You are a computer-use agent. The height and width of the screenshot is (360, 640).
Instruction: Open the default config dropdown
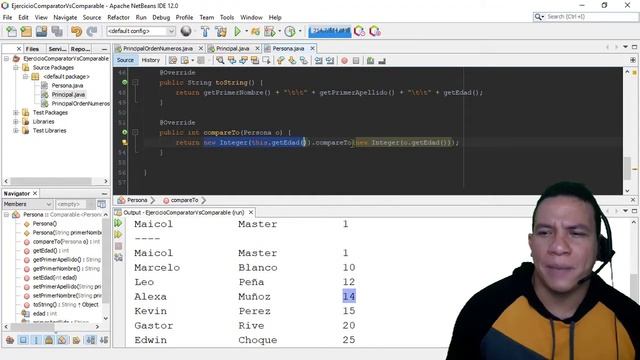[x=141, y=31]
